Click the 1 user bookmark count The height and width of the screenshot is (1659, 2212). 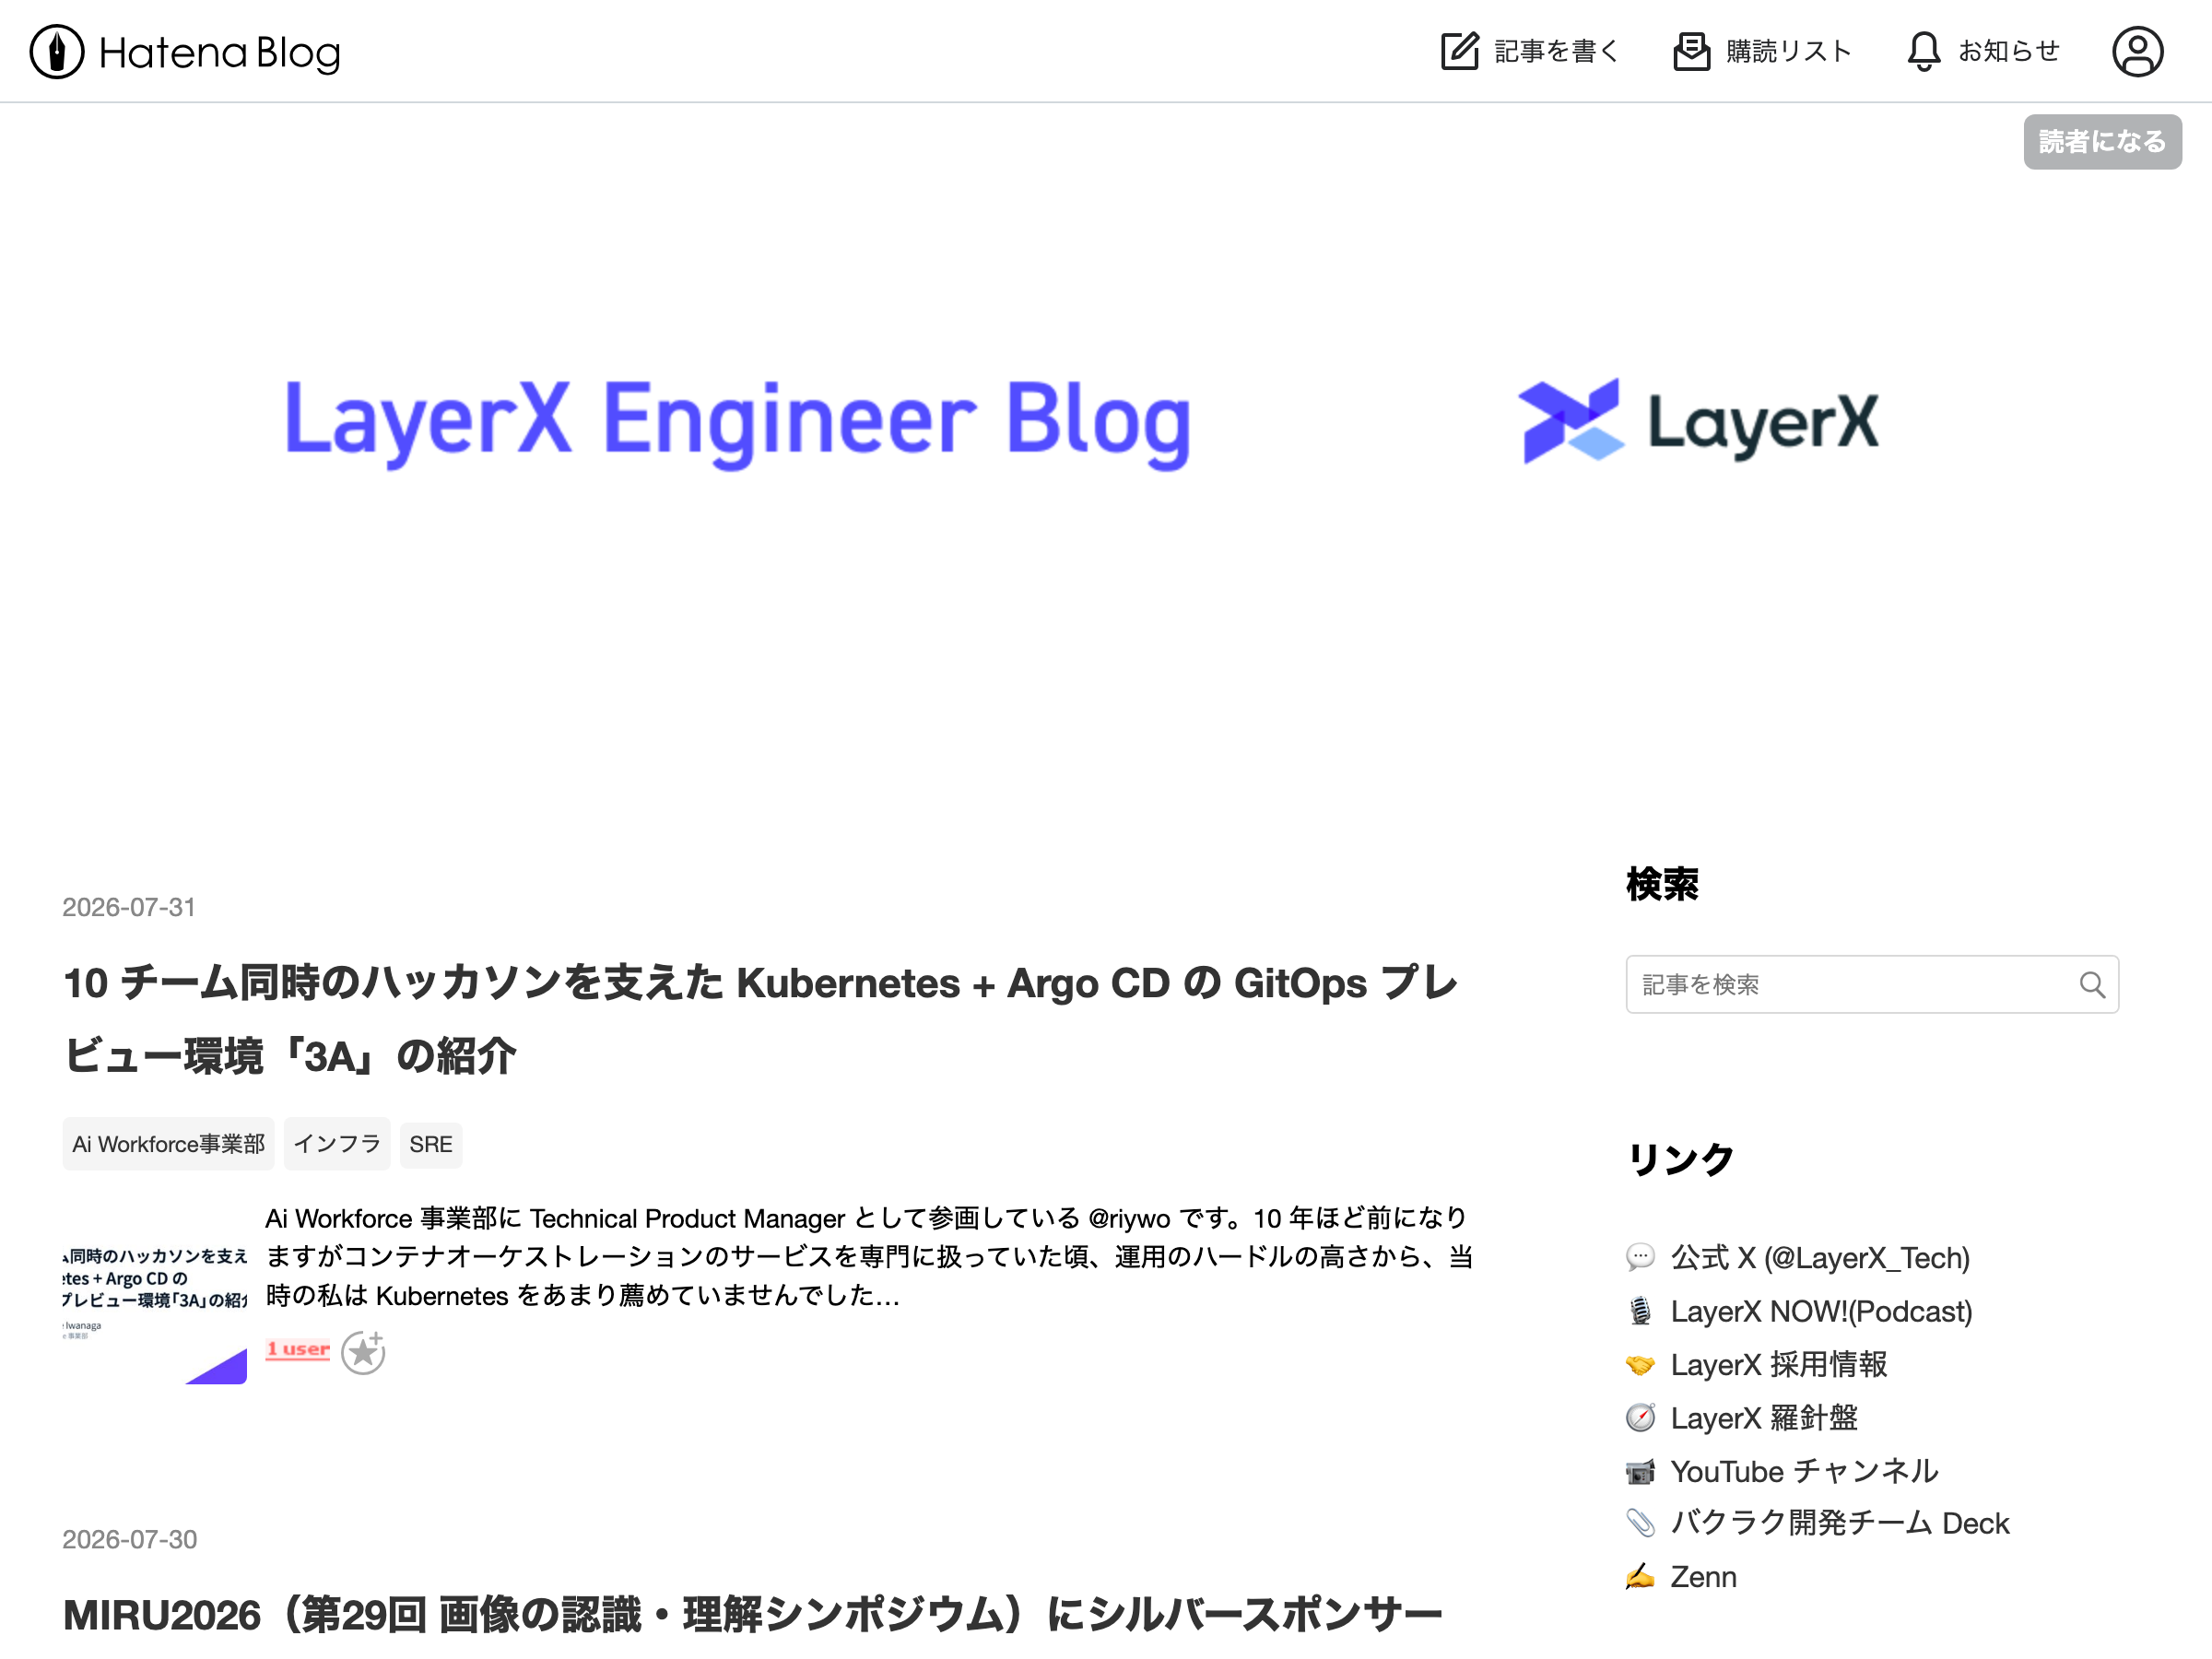[x=297, y=1349]
